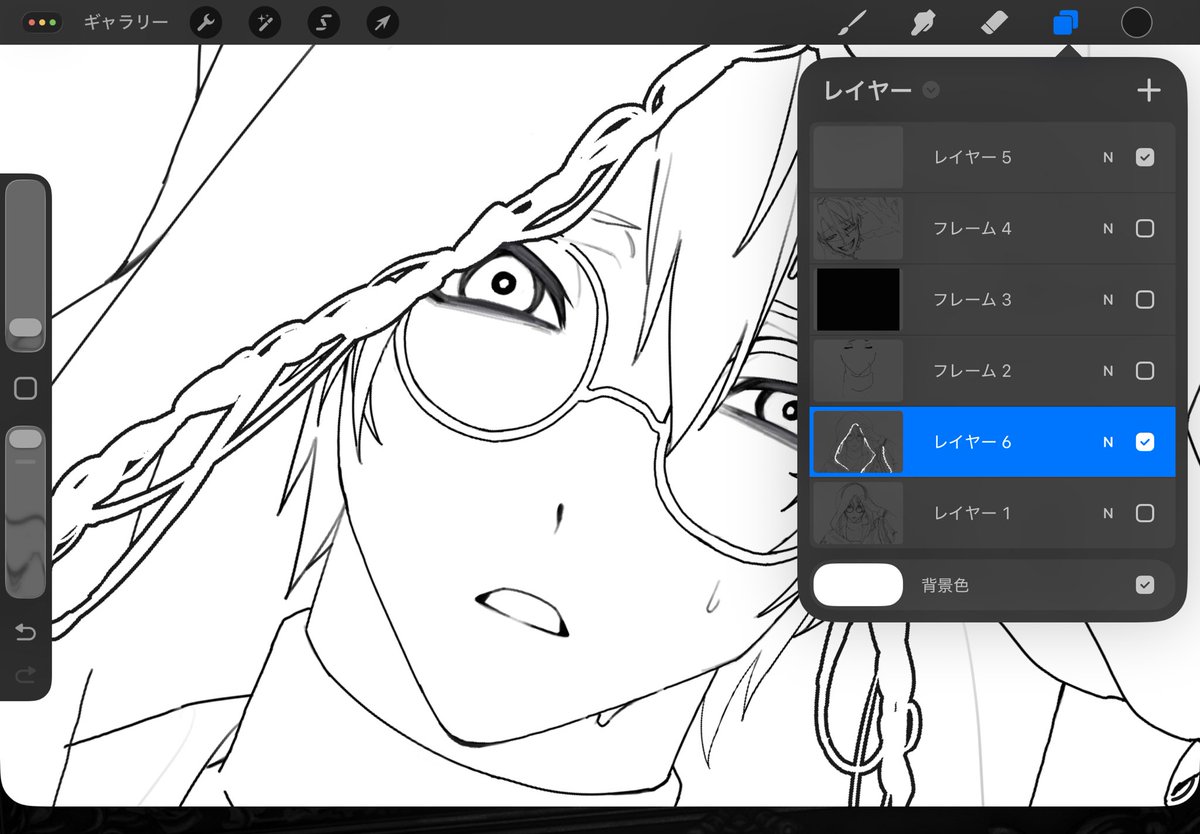Image resolution: width=1200 pixels, height=834 pixels.
Task: Open blend mode N for レイヤー 1
Action: pos(1108,513)
